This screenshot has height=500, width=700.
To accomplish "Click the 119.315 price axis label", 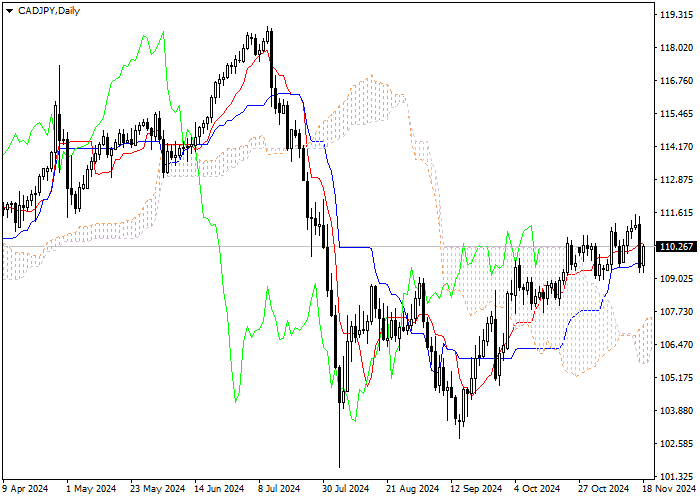I will tap(676, 15).
